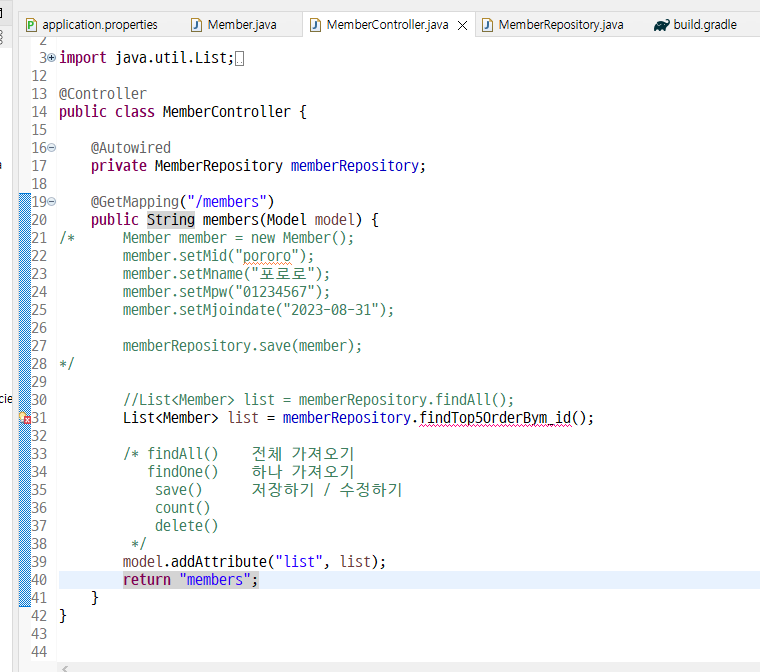The height and width of the screenshot is (672, 760).
Task: Click the highlighted String return type
Action: (x=171, y=220)
